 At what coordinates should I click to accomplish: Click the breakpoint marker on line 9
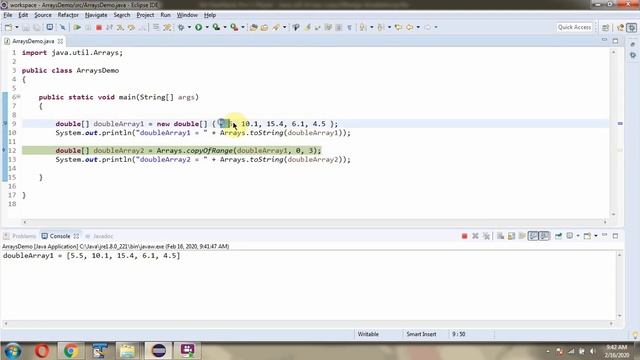click(x=4, y=123)
